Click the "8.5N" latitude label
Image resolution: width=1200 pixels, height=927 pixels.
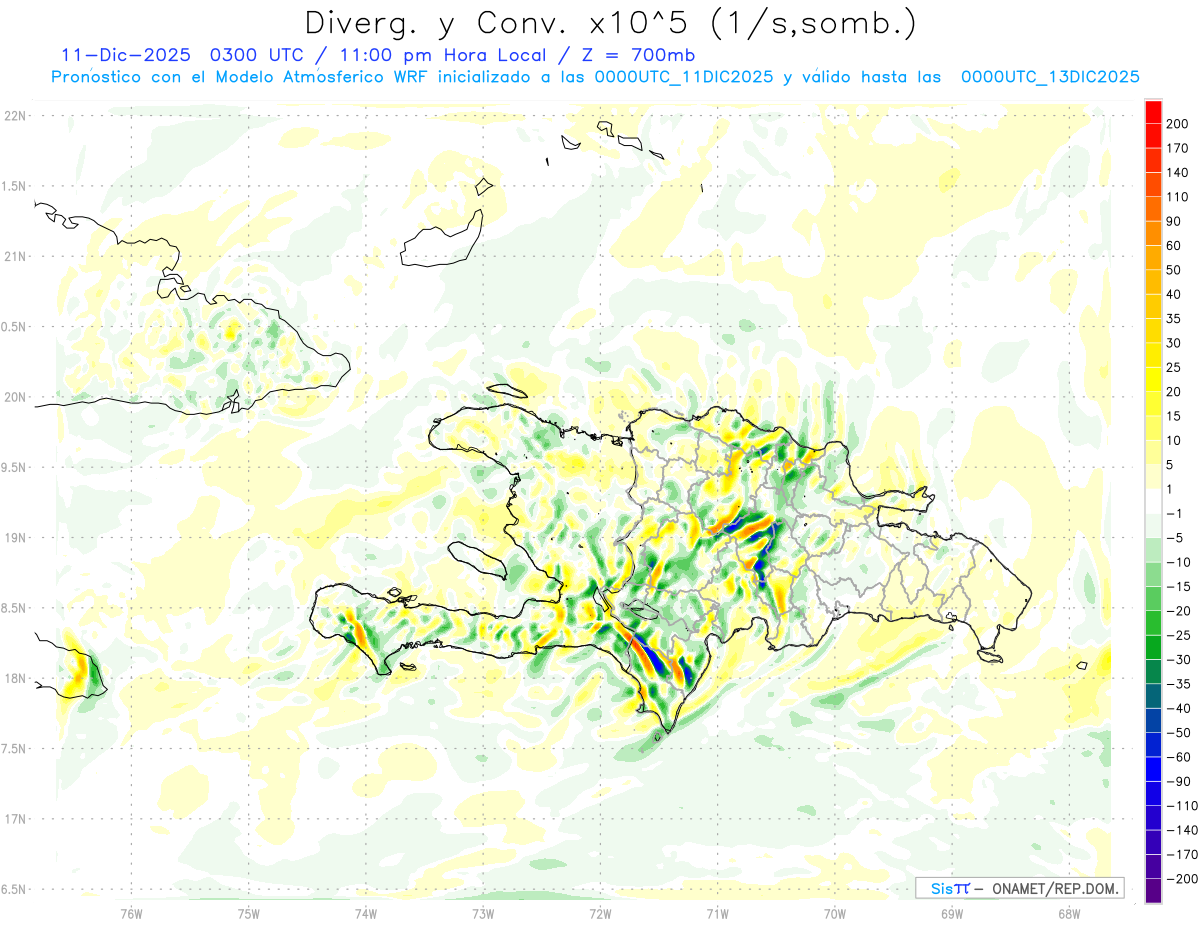pyautogui.click(x=14, y=608)
